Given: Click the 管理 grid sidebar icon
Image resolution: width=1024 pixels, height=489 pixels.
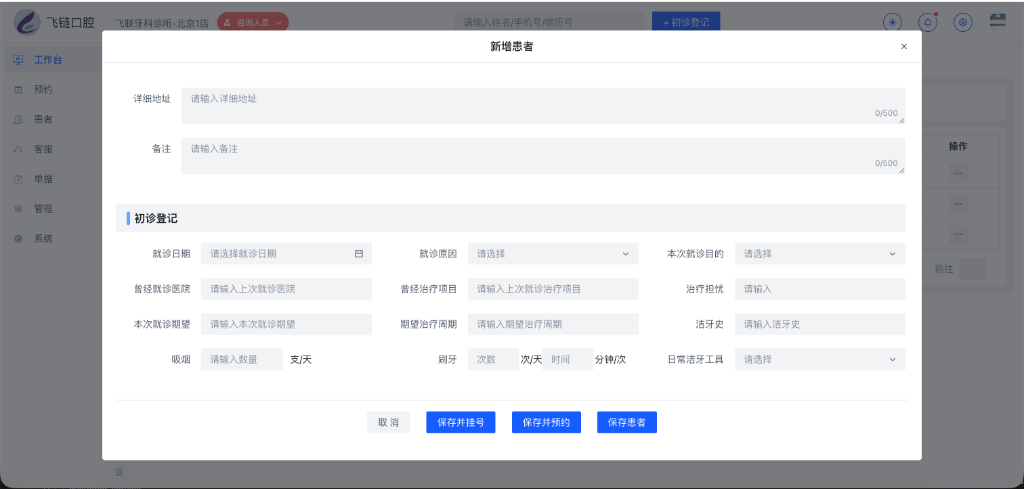Looking at the screenshot, I should pyautogui.click(x=18, y=209).
